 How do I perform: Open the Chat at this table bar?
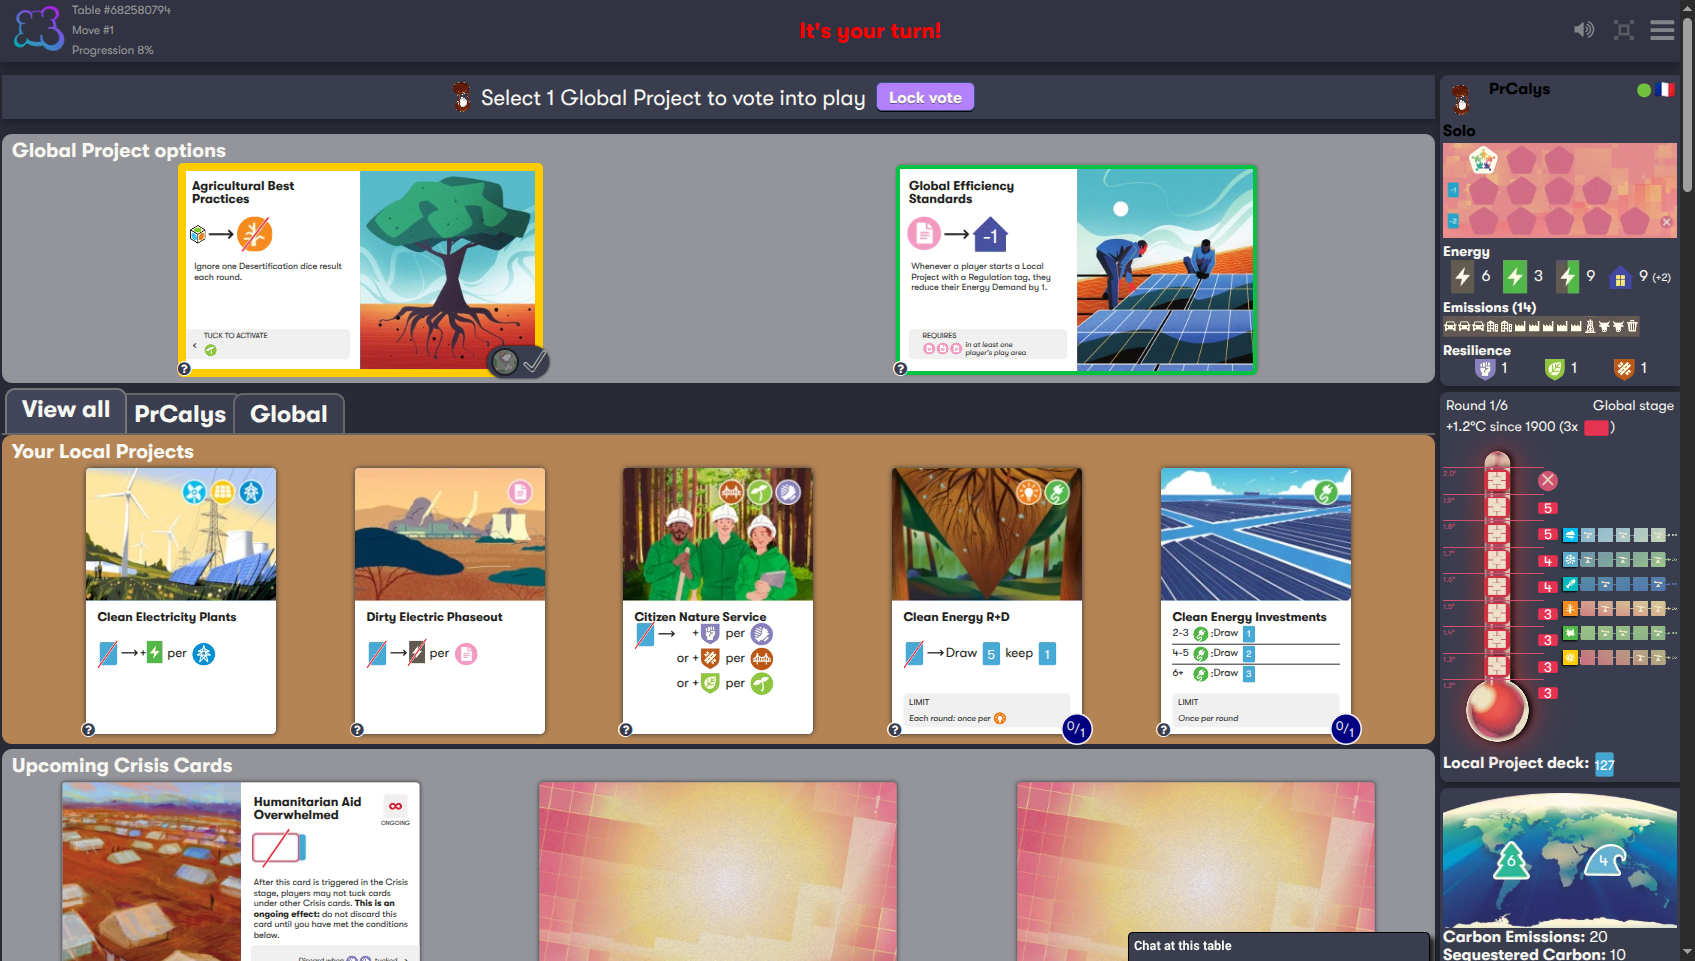tap(1278, 946)
